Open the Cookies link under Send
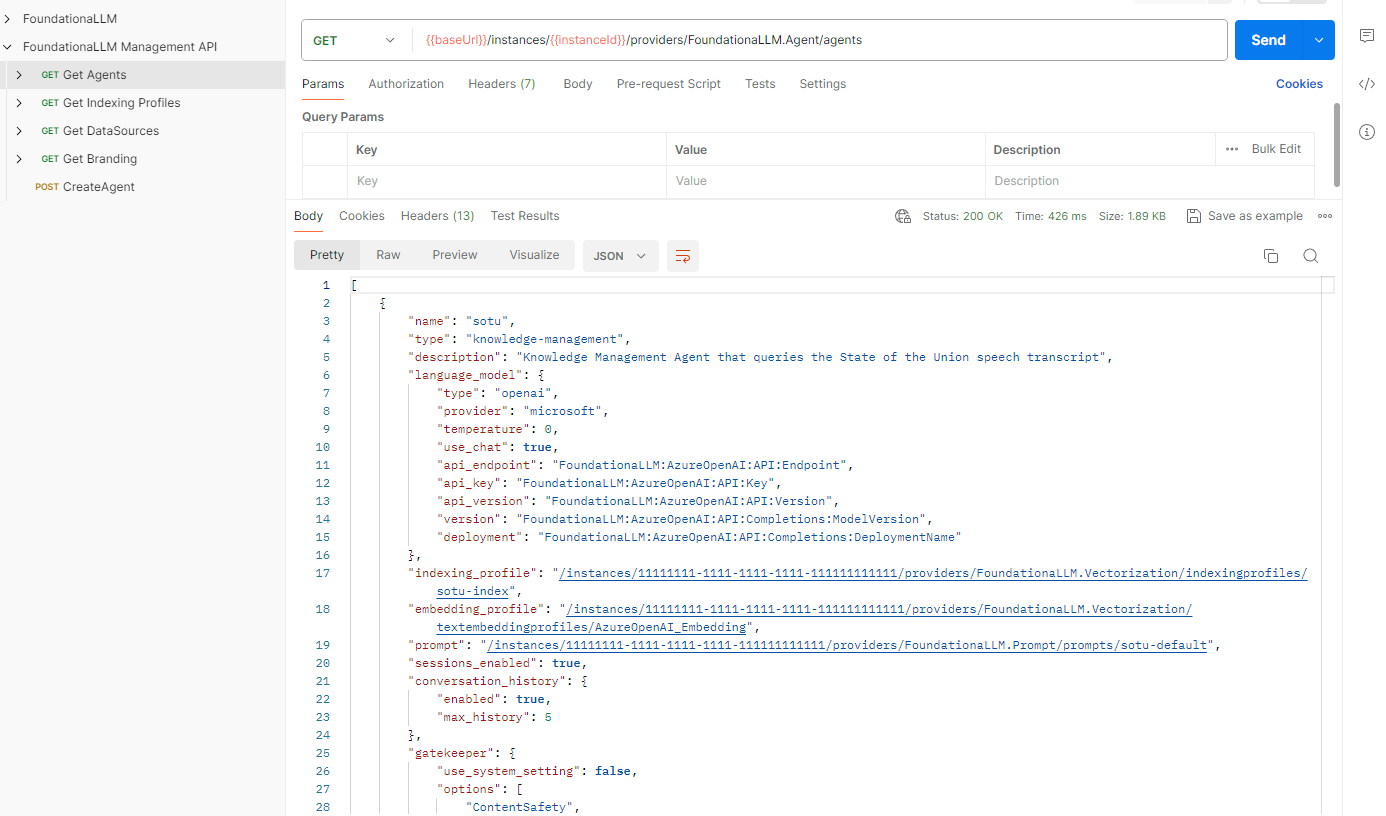This screenshot has width=1386, height=816. (1299, 84)
